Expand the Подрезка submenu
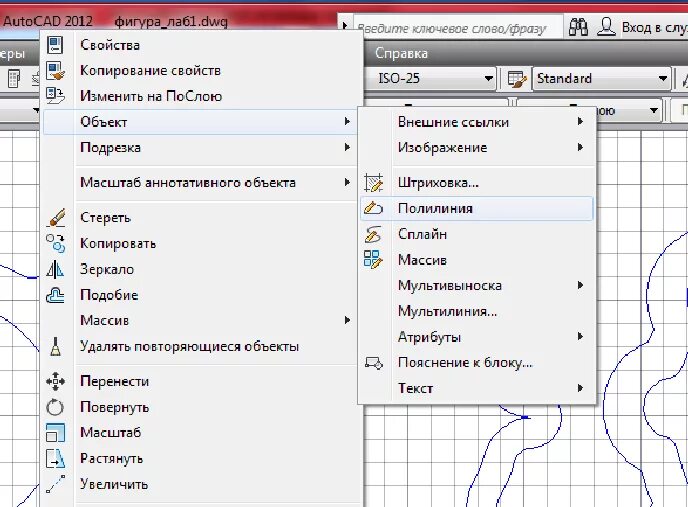Screen dimensions: 688x507 click(x=347, y=147)
